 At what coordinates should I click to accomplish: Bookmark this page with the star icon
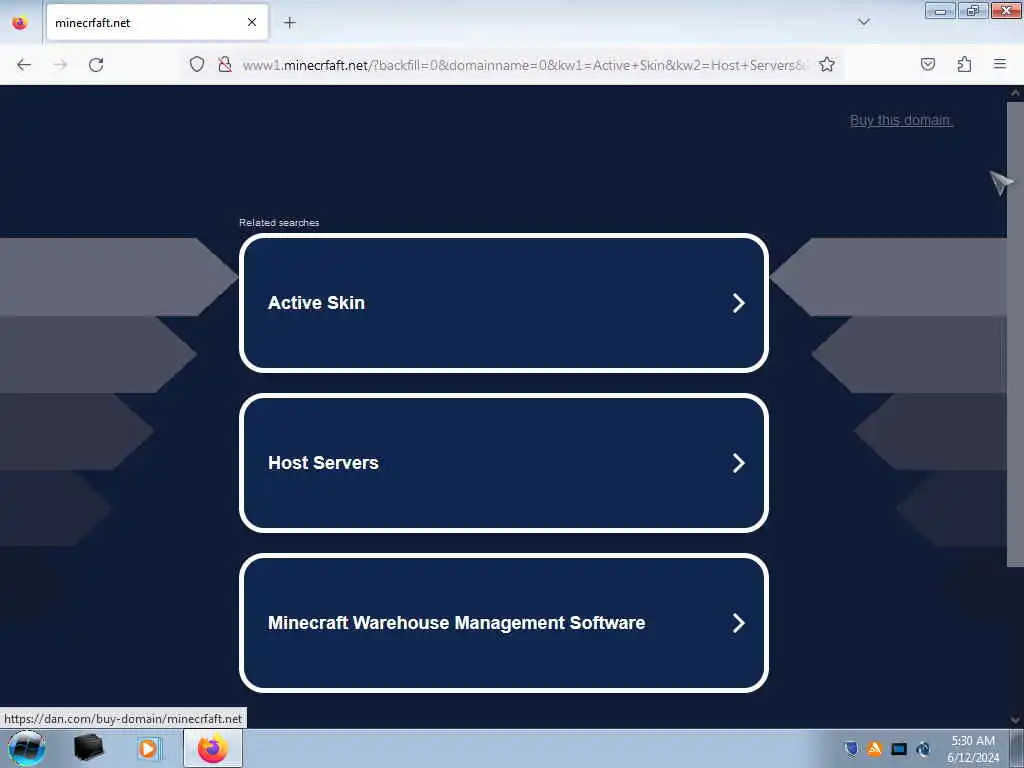pyautogui.click(x=827, y=65)
